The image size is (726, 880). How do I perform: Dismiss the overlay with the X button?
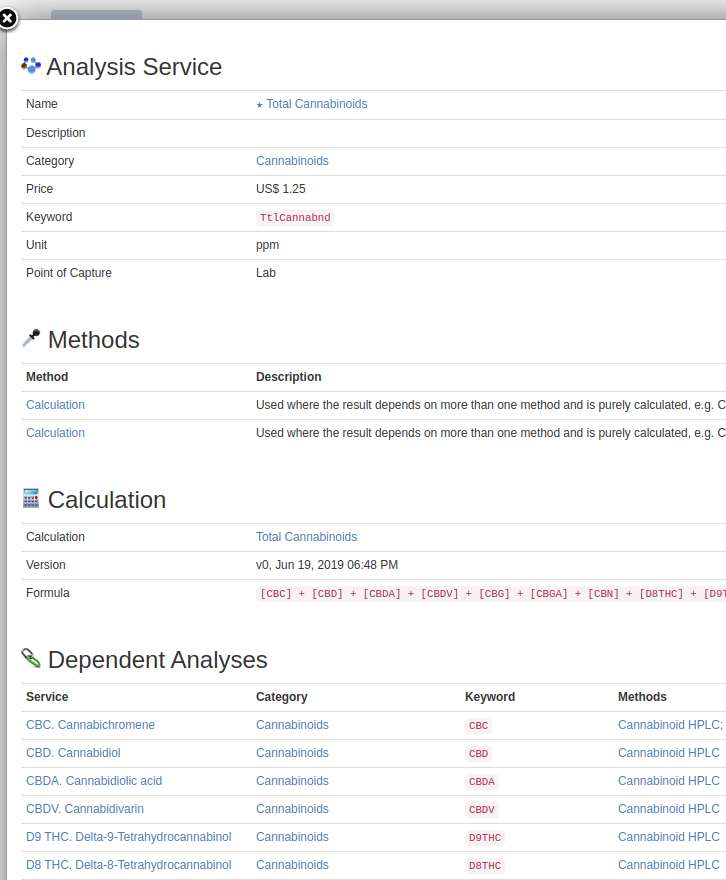[x=9, y=18]
